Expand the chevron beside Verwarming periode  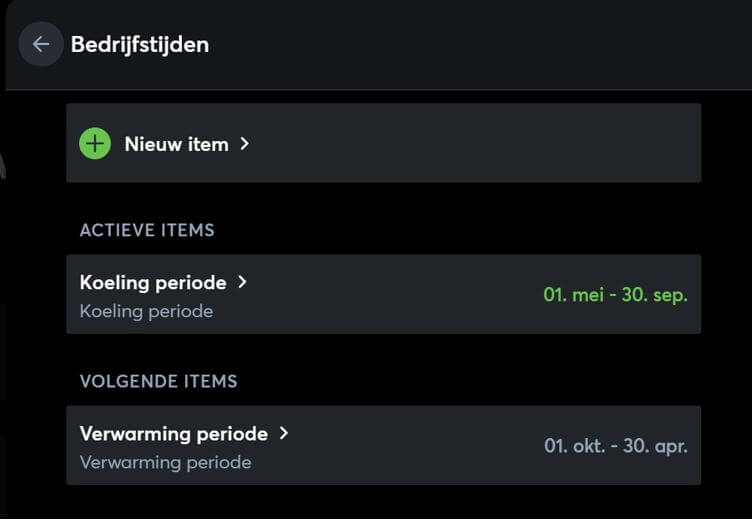[x=284, y=434]
